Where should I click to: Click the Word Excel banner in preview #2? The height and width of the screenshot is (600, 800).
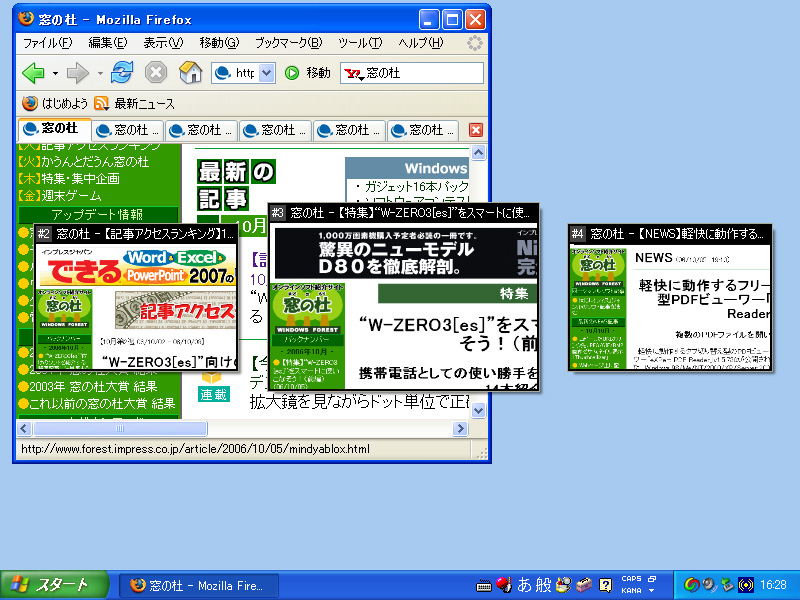coord(138,267)
